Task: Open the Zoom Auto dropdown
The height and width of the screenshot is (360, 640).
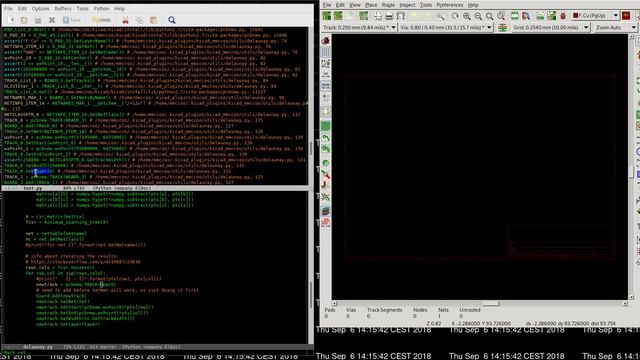Action: click(x=616, y=27)
